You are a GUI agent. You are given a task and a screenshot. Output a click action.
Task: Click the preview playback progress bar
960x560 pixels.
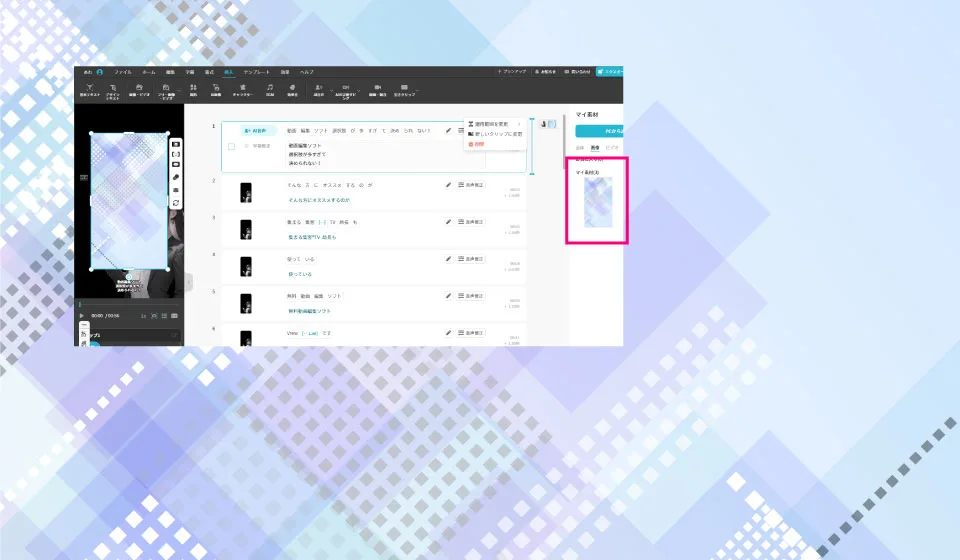point(130,304)
